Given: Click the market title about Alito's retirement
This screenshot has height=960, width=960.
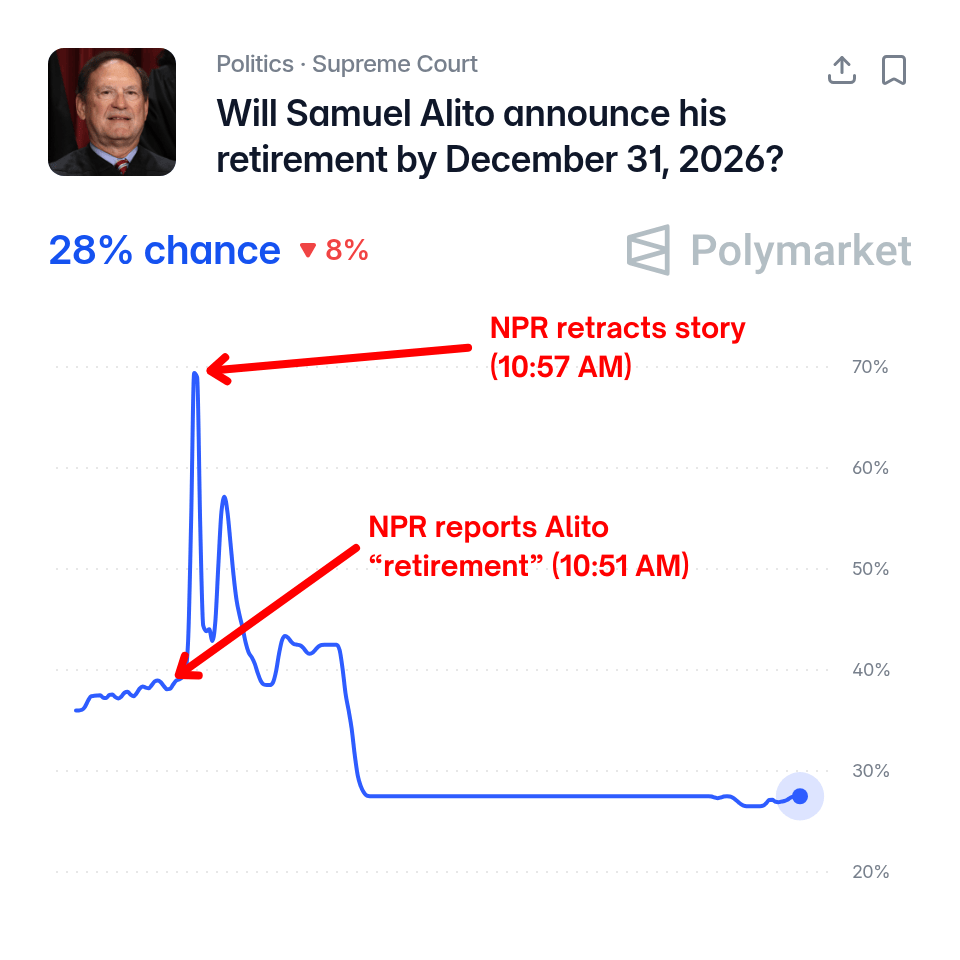Looking at the screenshot, I should coord(500,137).
